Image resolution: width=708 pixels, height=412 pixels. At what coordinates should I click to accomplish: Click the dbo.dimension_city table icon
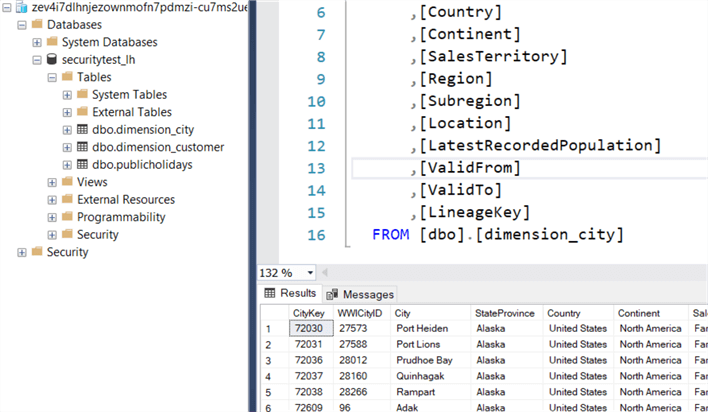[82, 130]
